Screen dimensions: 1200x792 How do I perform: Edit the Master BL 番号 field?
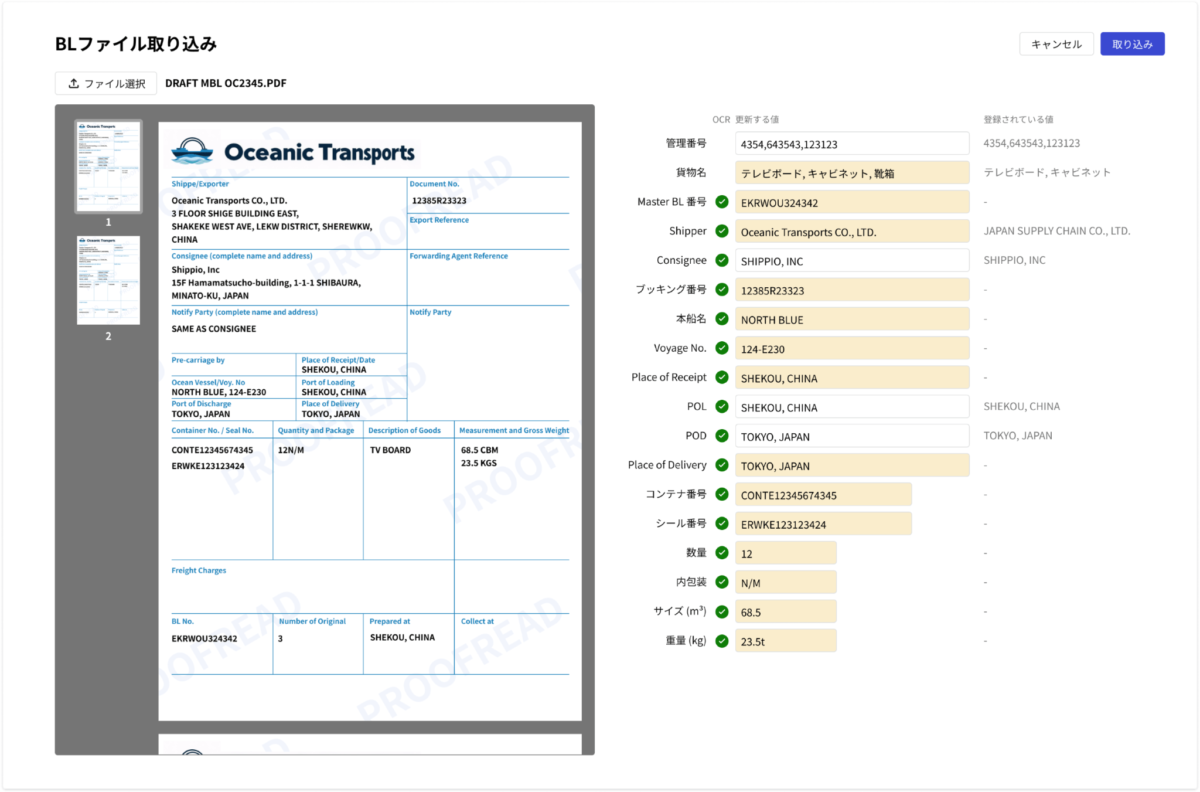(x=852, y=202)
